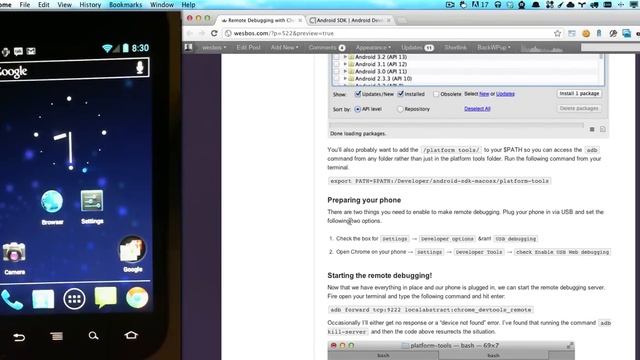Check the Android 3.1 (API 12) box
This screenshot has width=640, height=360.
point(336,64)
